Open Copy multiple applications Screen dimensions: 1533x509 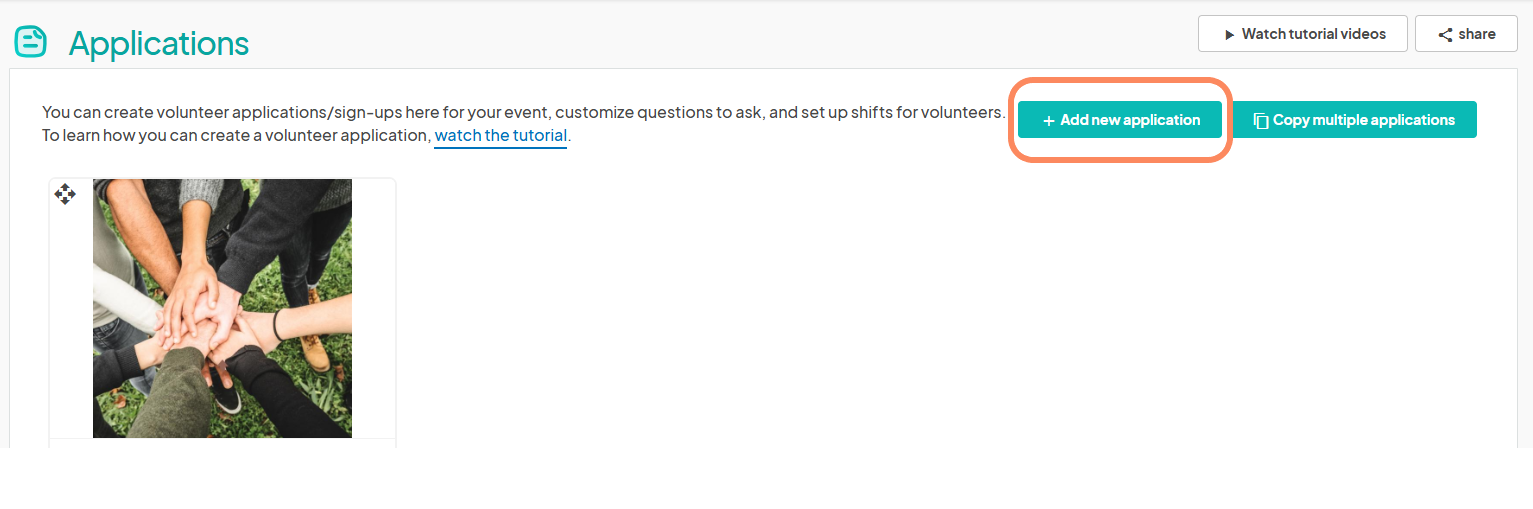pyautogui.click(x=1354, y=120)
